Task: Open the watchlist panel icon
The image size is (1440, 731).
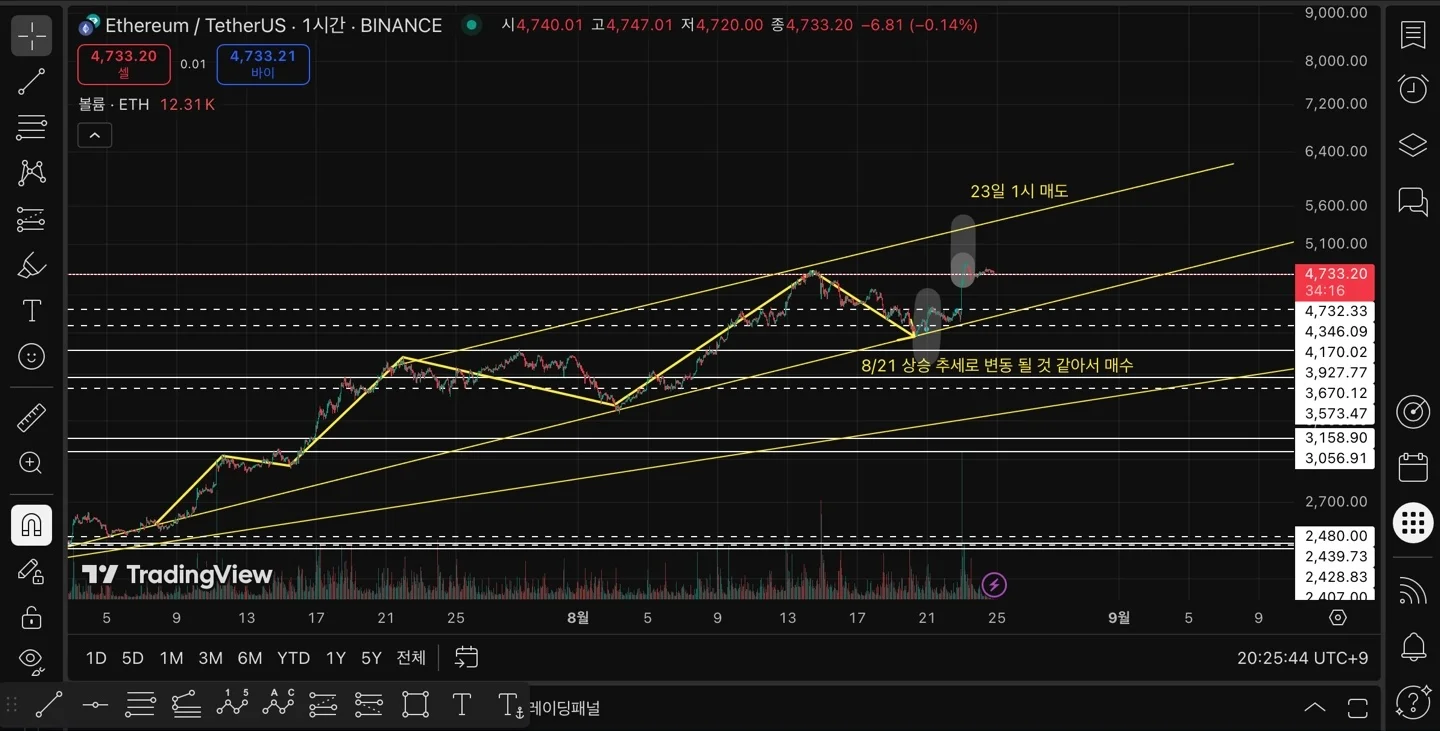Action: click(1412, 36)
